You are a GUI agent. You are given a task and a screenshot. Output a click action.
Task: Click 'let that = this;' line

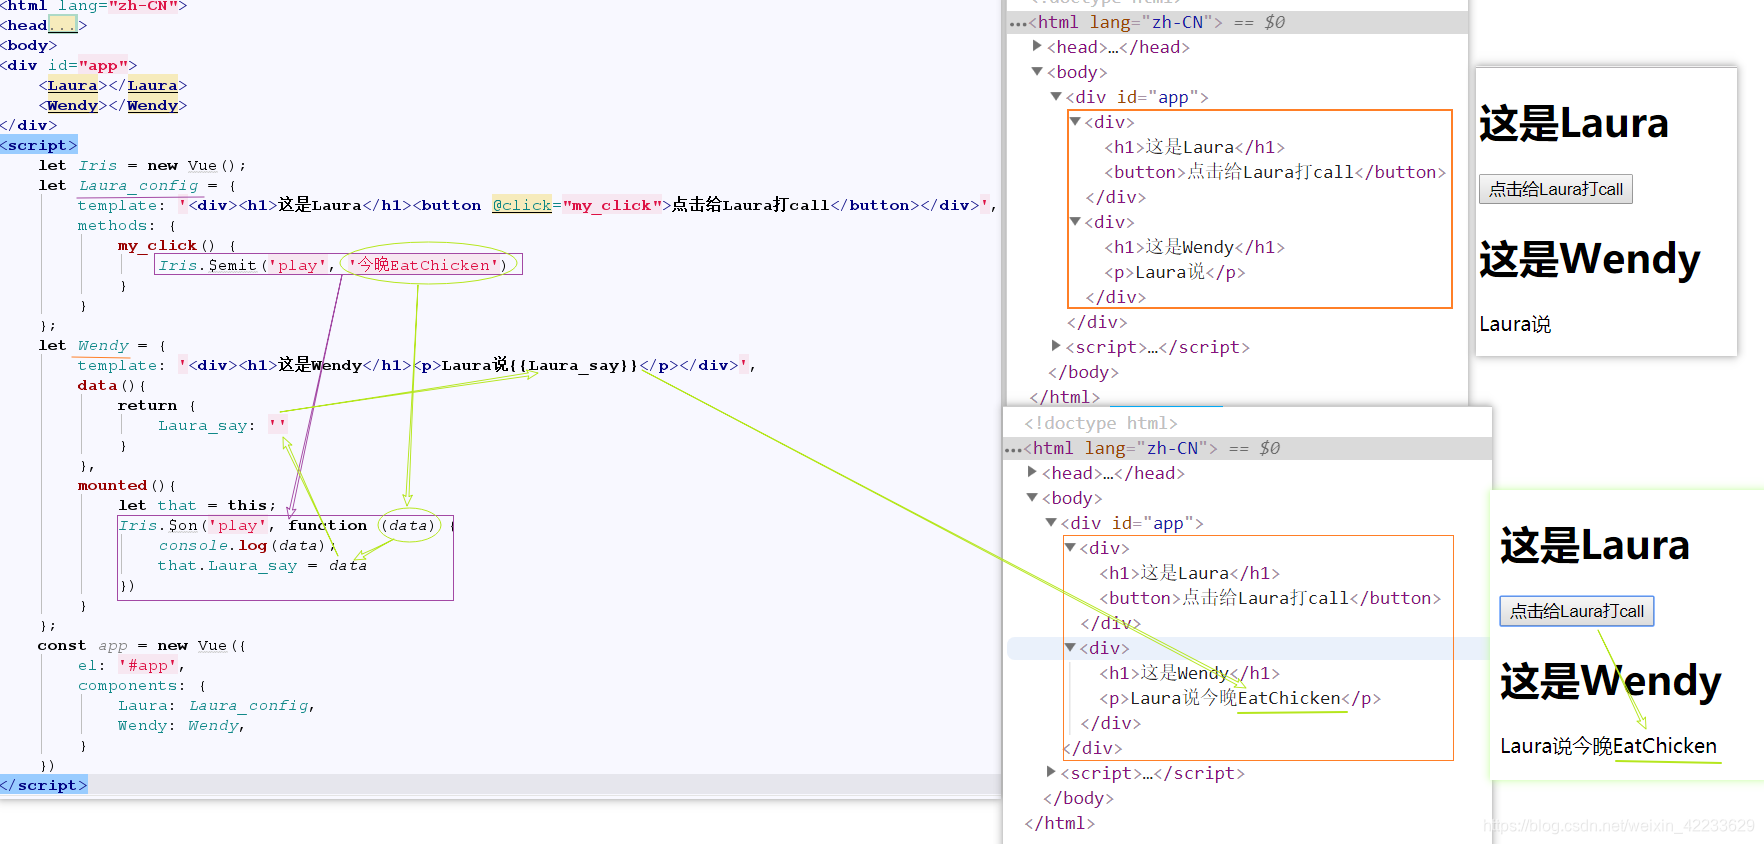click(x=197, y=505)
